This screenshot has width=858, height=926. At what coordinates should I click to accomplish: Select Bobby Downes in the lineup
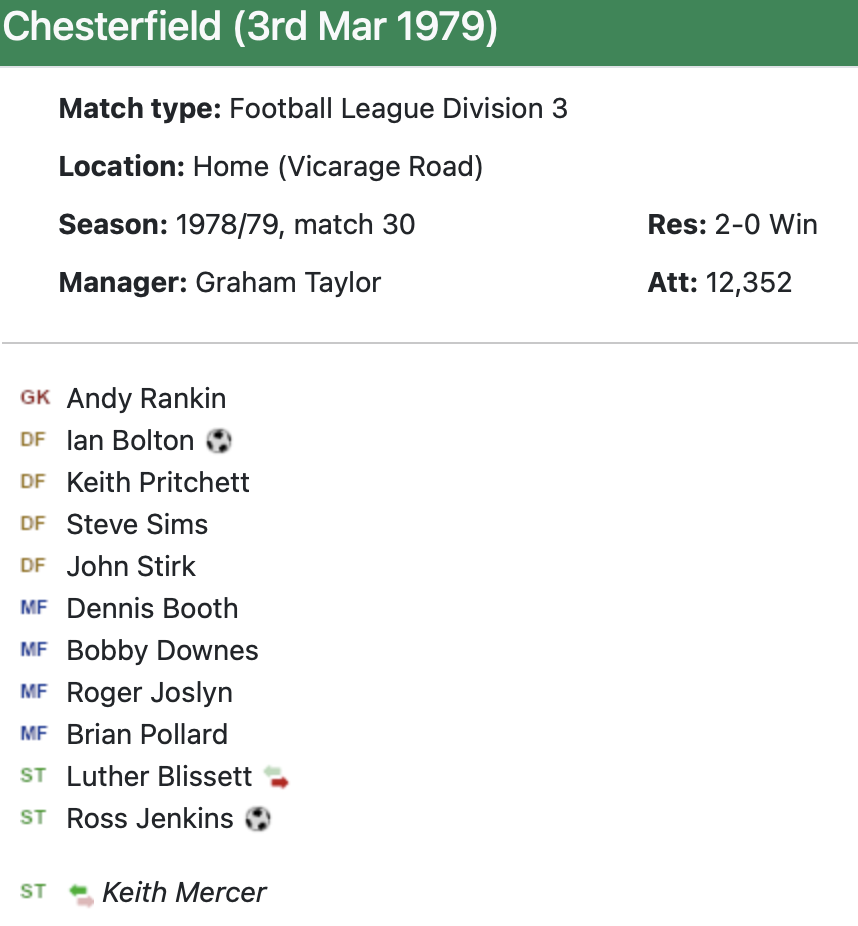click(x=162, y=651)
